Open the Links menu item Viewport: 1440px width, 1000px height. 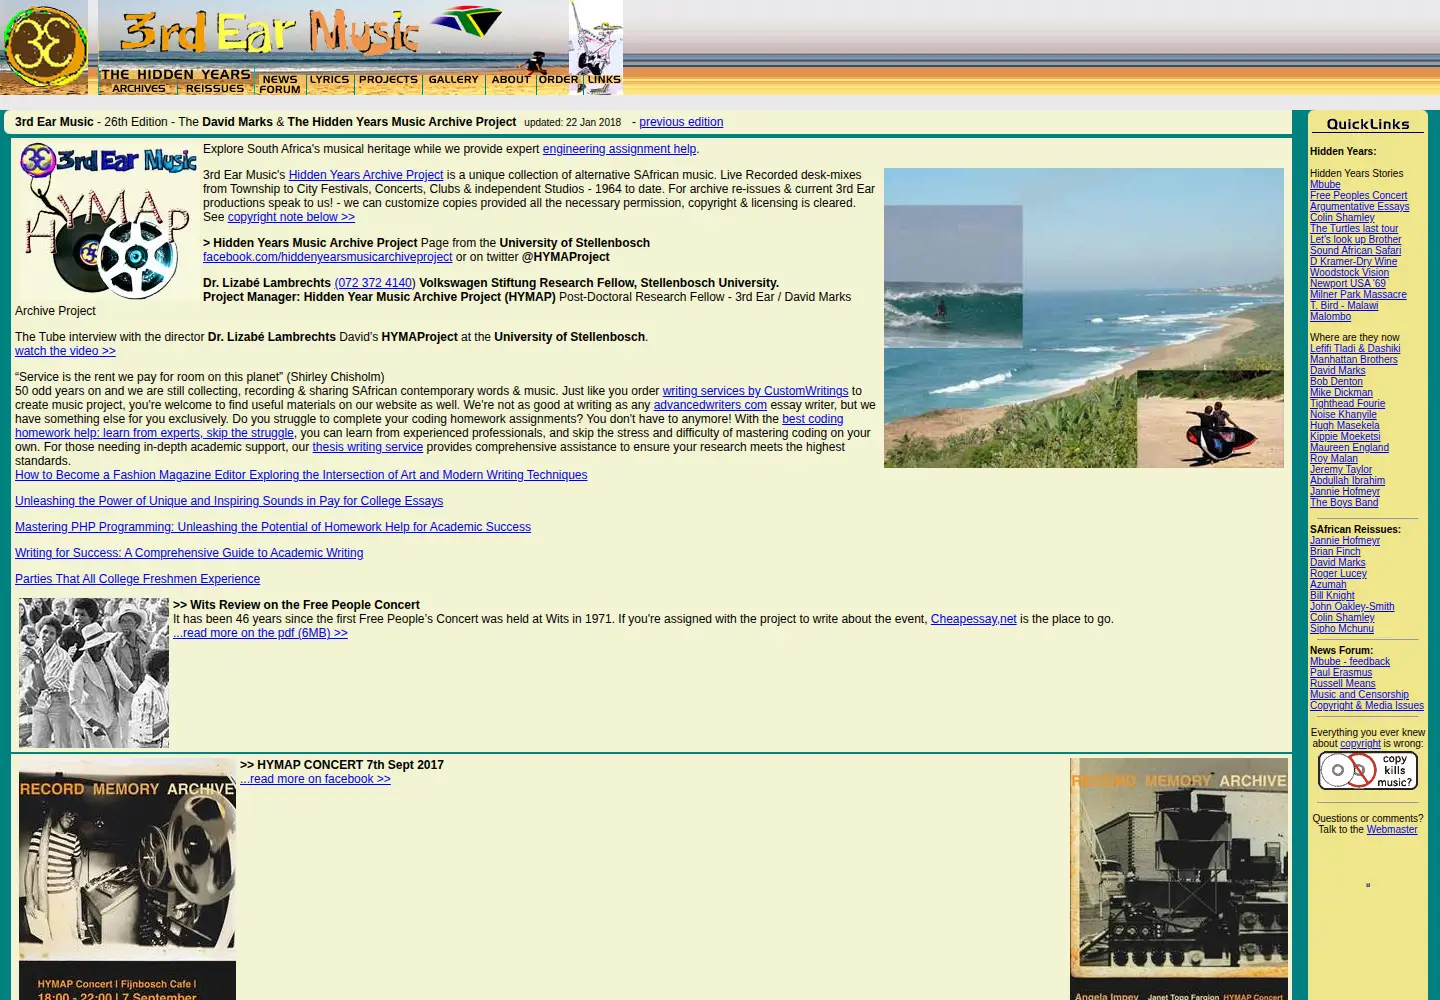coord(604,79)
